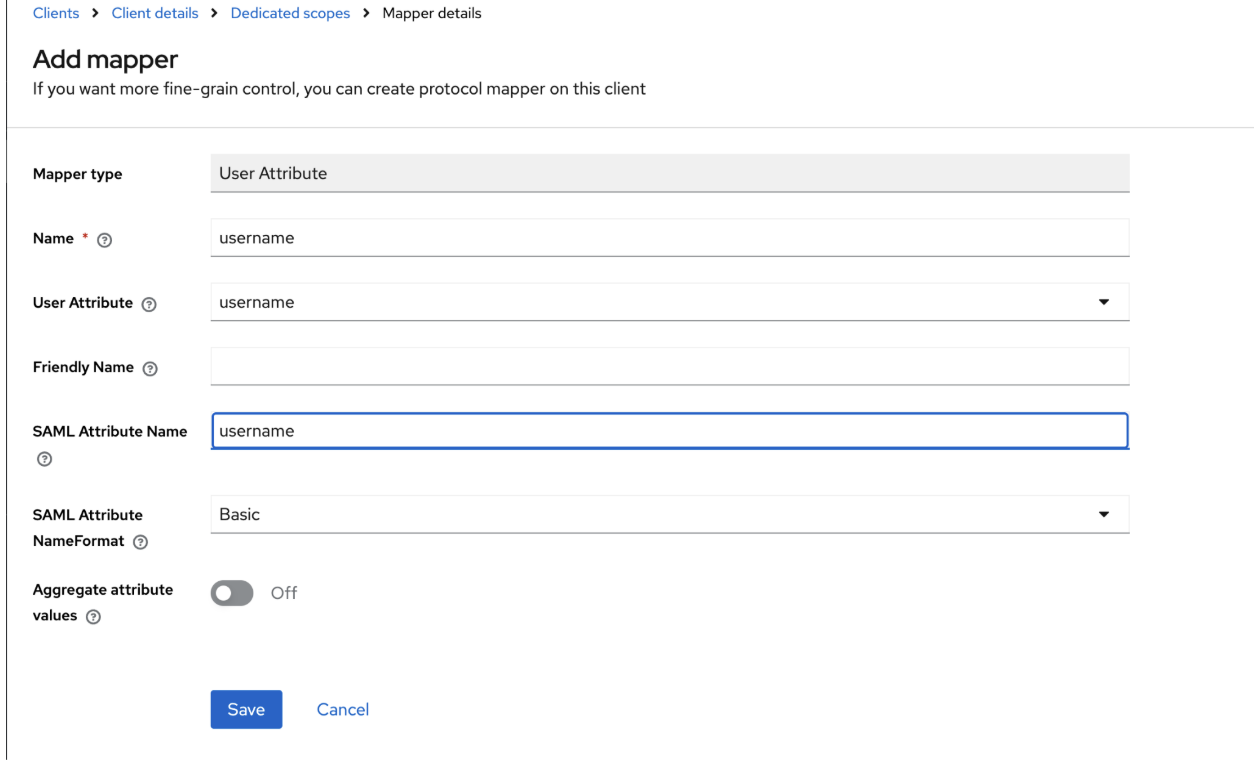The height and width of the screenshot is (760, 1256).
Task: Enable the Aggregate attribute values switch
Action: pyautogui.click(x=232, y=593)
